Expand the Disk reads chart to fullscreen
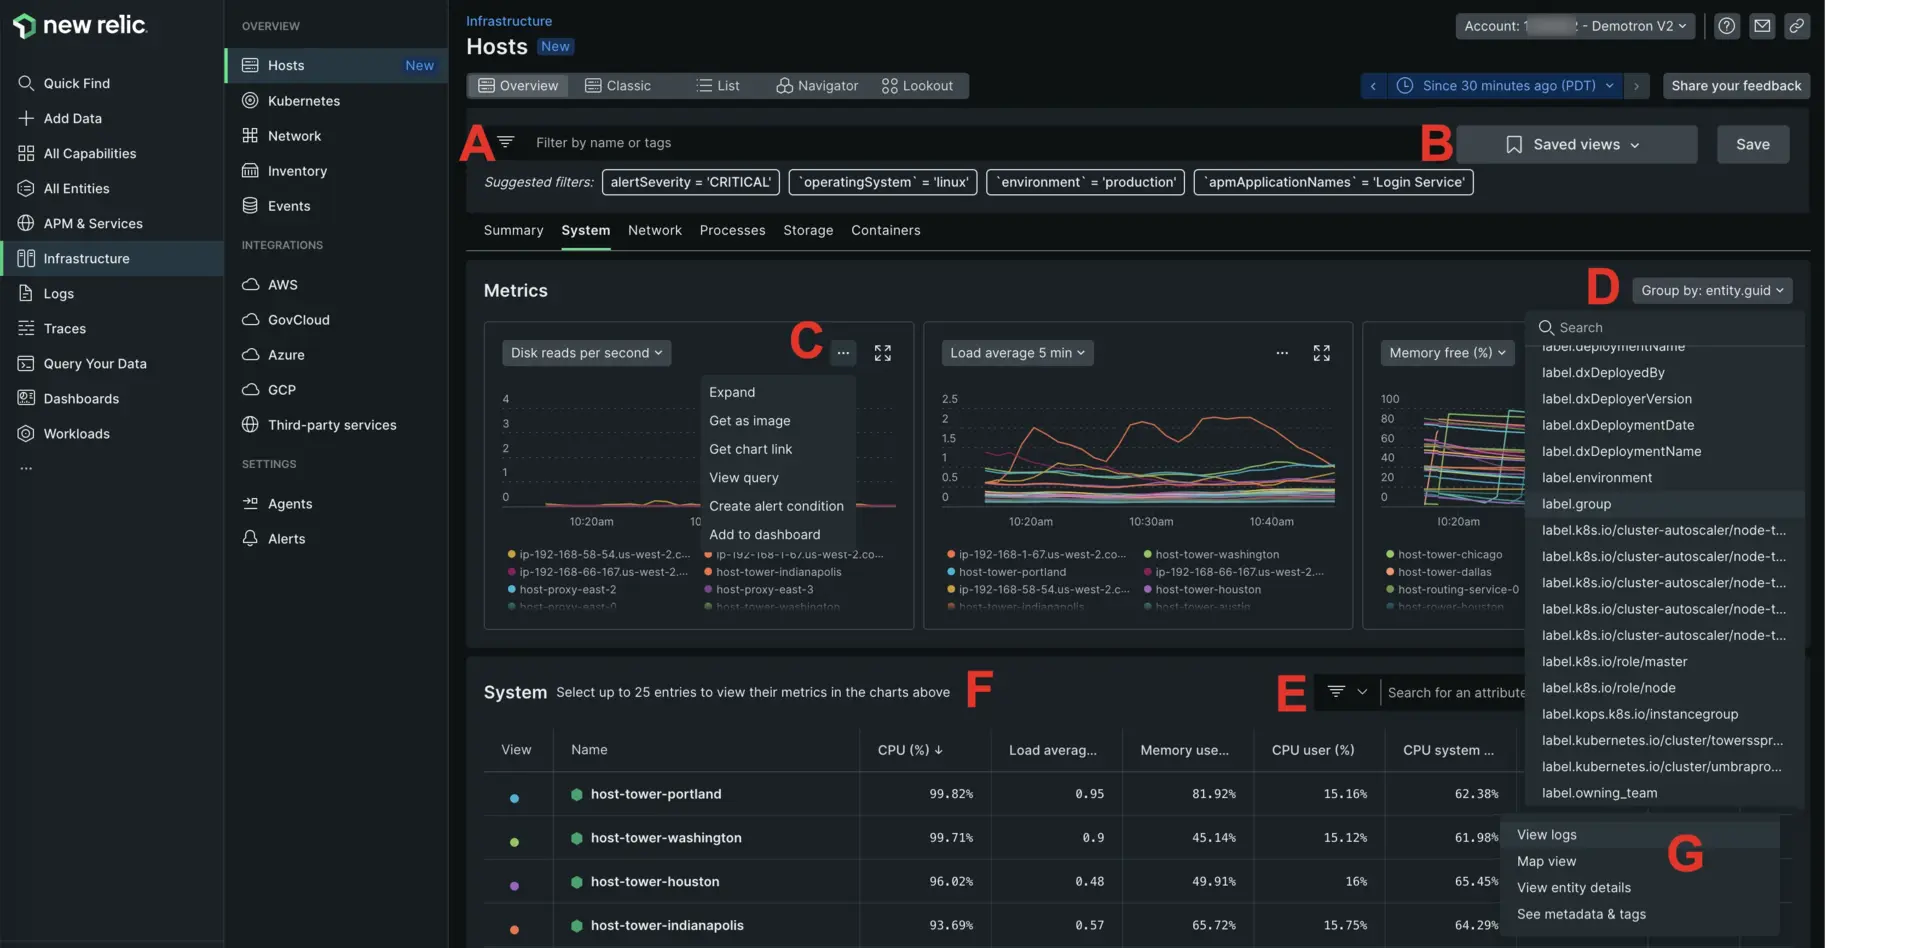 pyautogui.click(x=882, y=353)
